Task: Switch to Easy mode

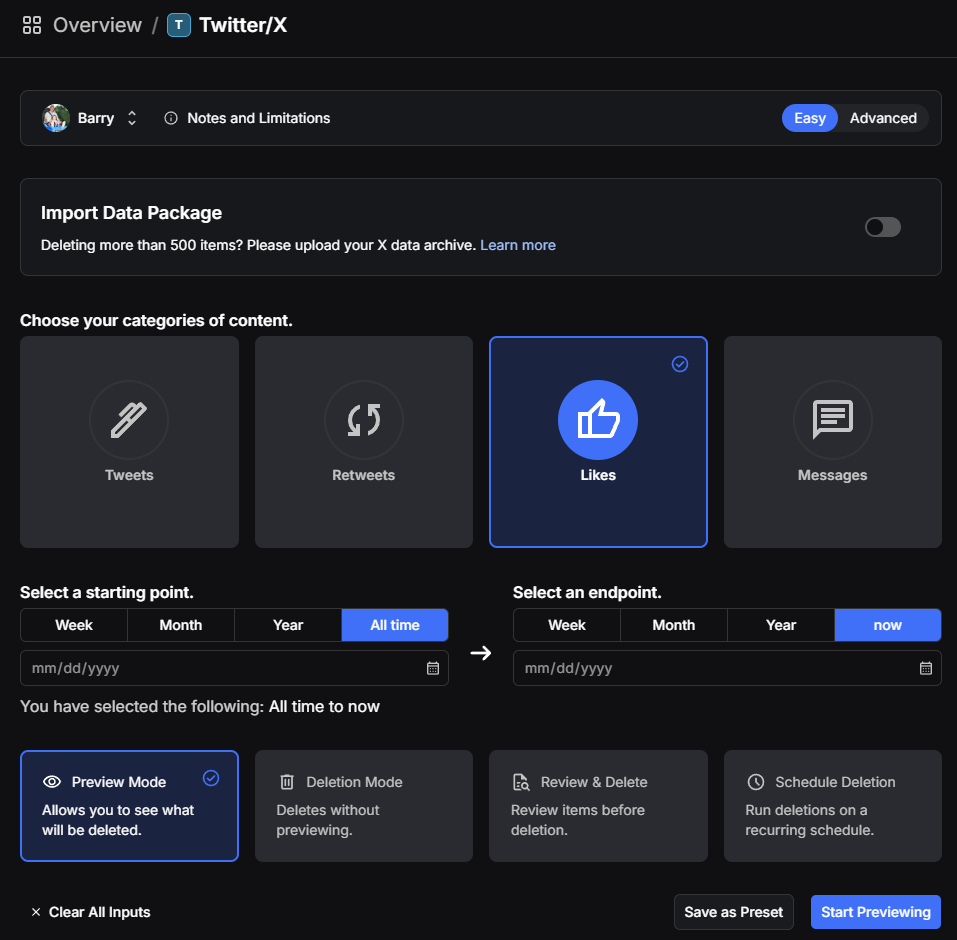Action: tap(809, 118)
